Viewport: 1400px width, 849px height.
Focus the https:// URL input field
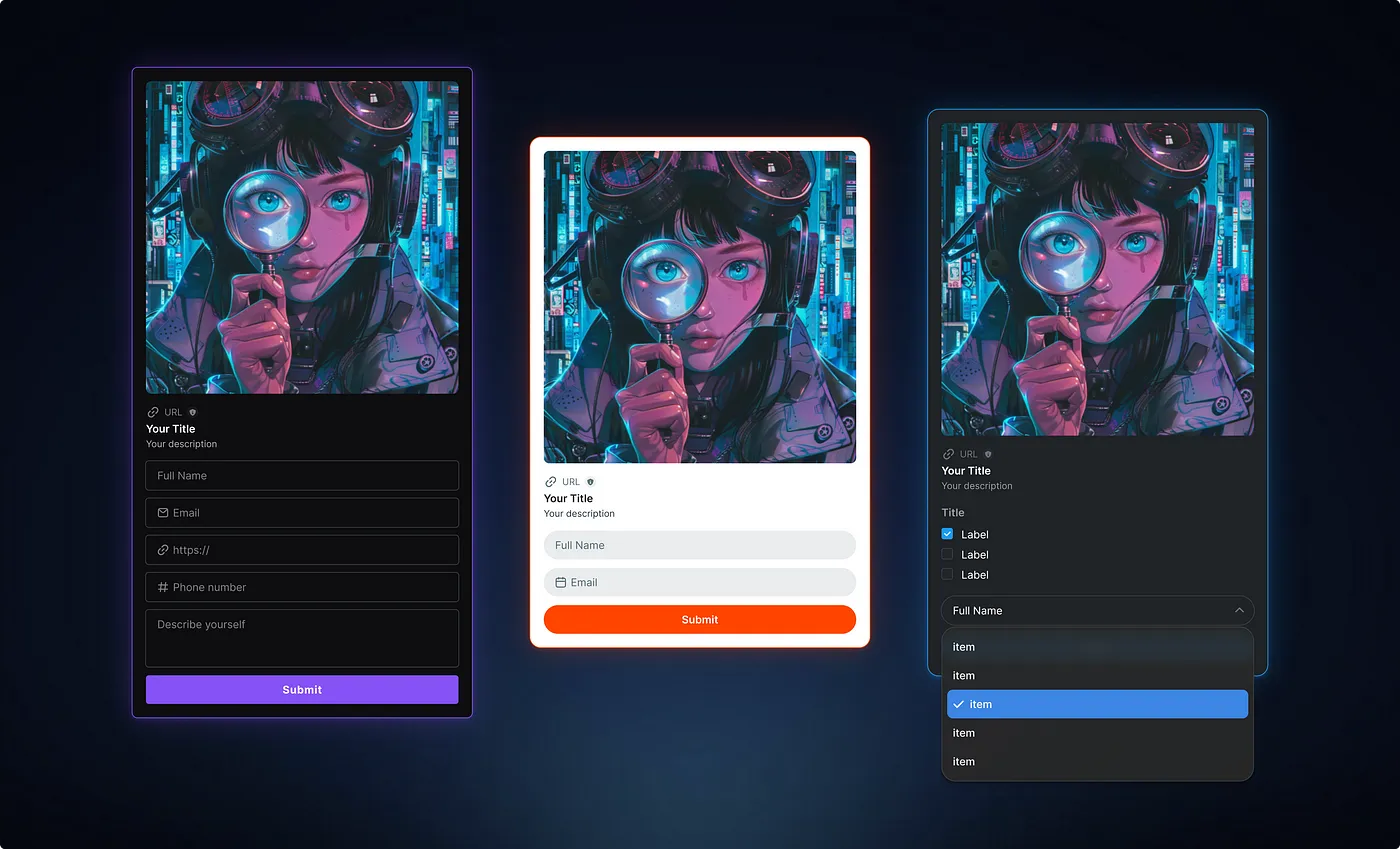pyautogui.click(x=302, y=550)
